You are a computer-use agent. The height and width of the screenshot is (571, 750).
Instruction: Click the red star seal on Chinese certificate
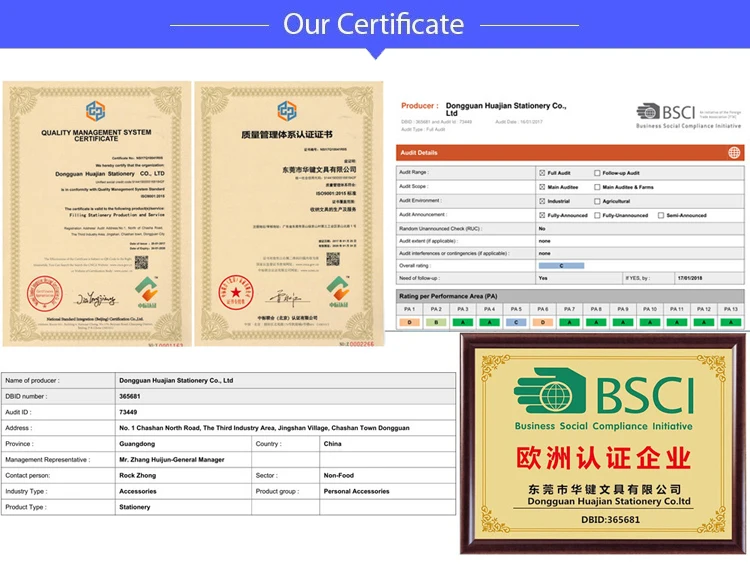coord(236,292)
